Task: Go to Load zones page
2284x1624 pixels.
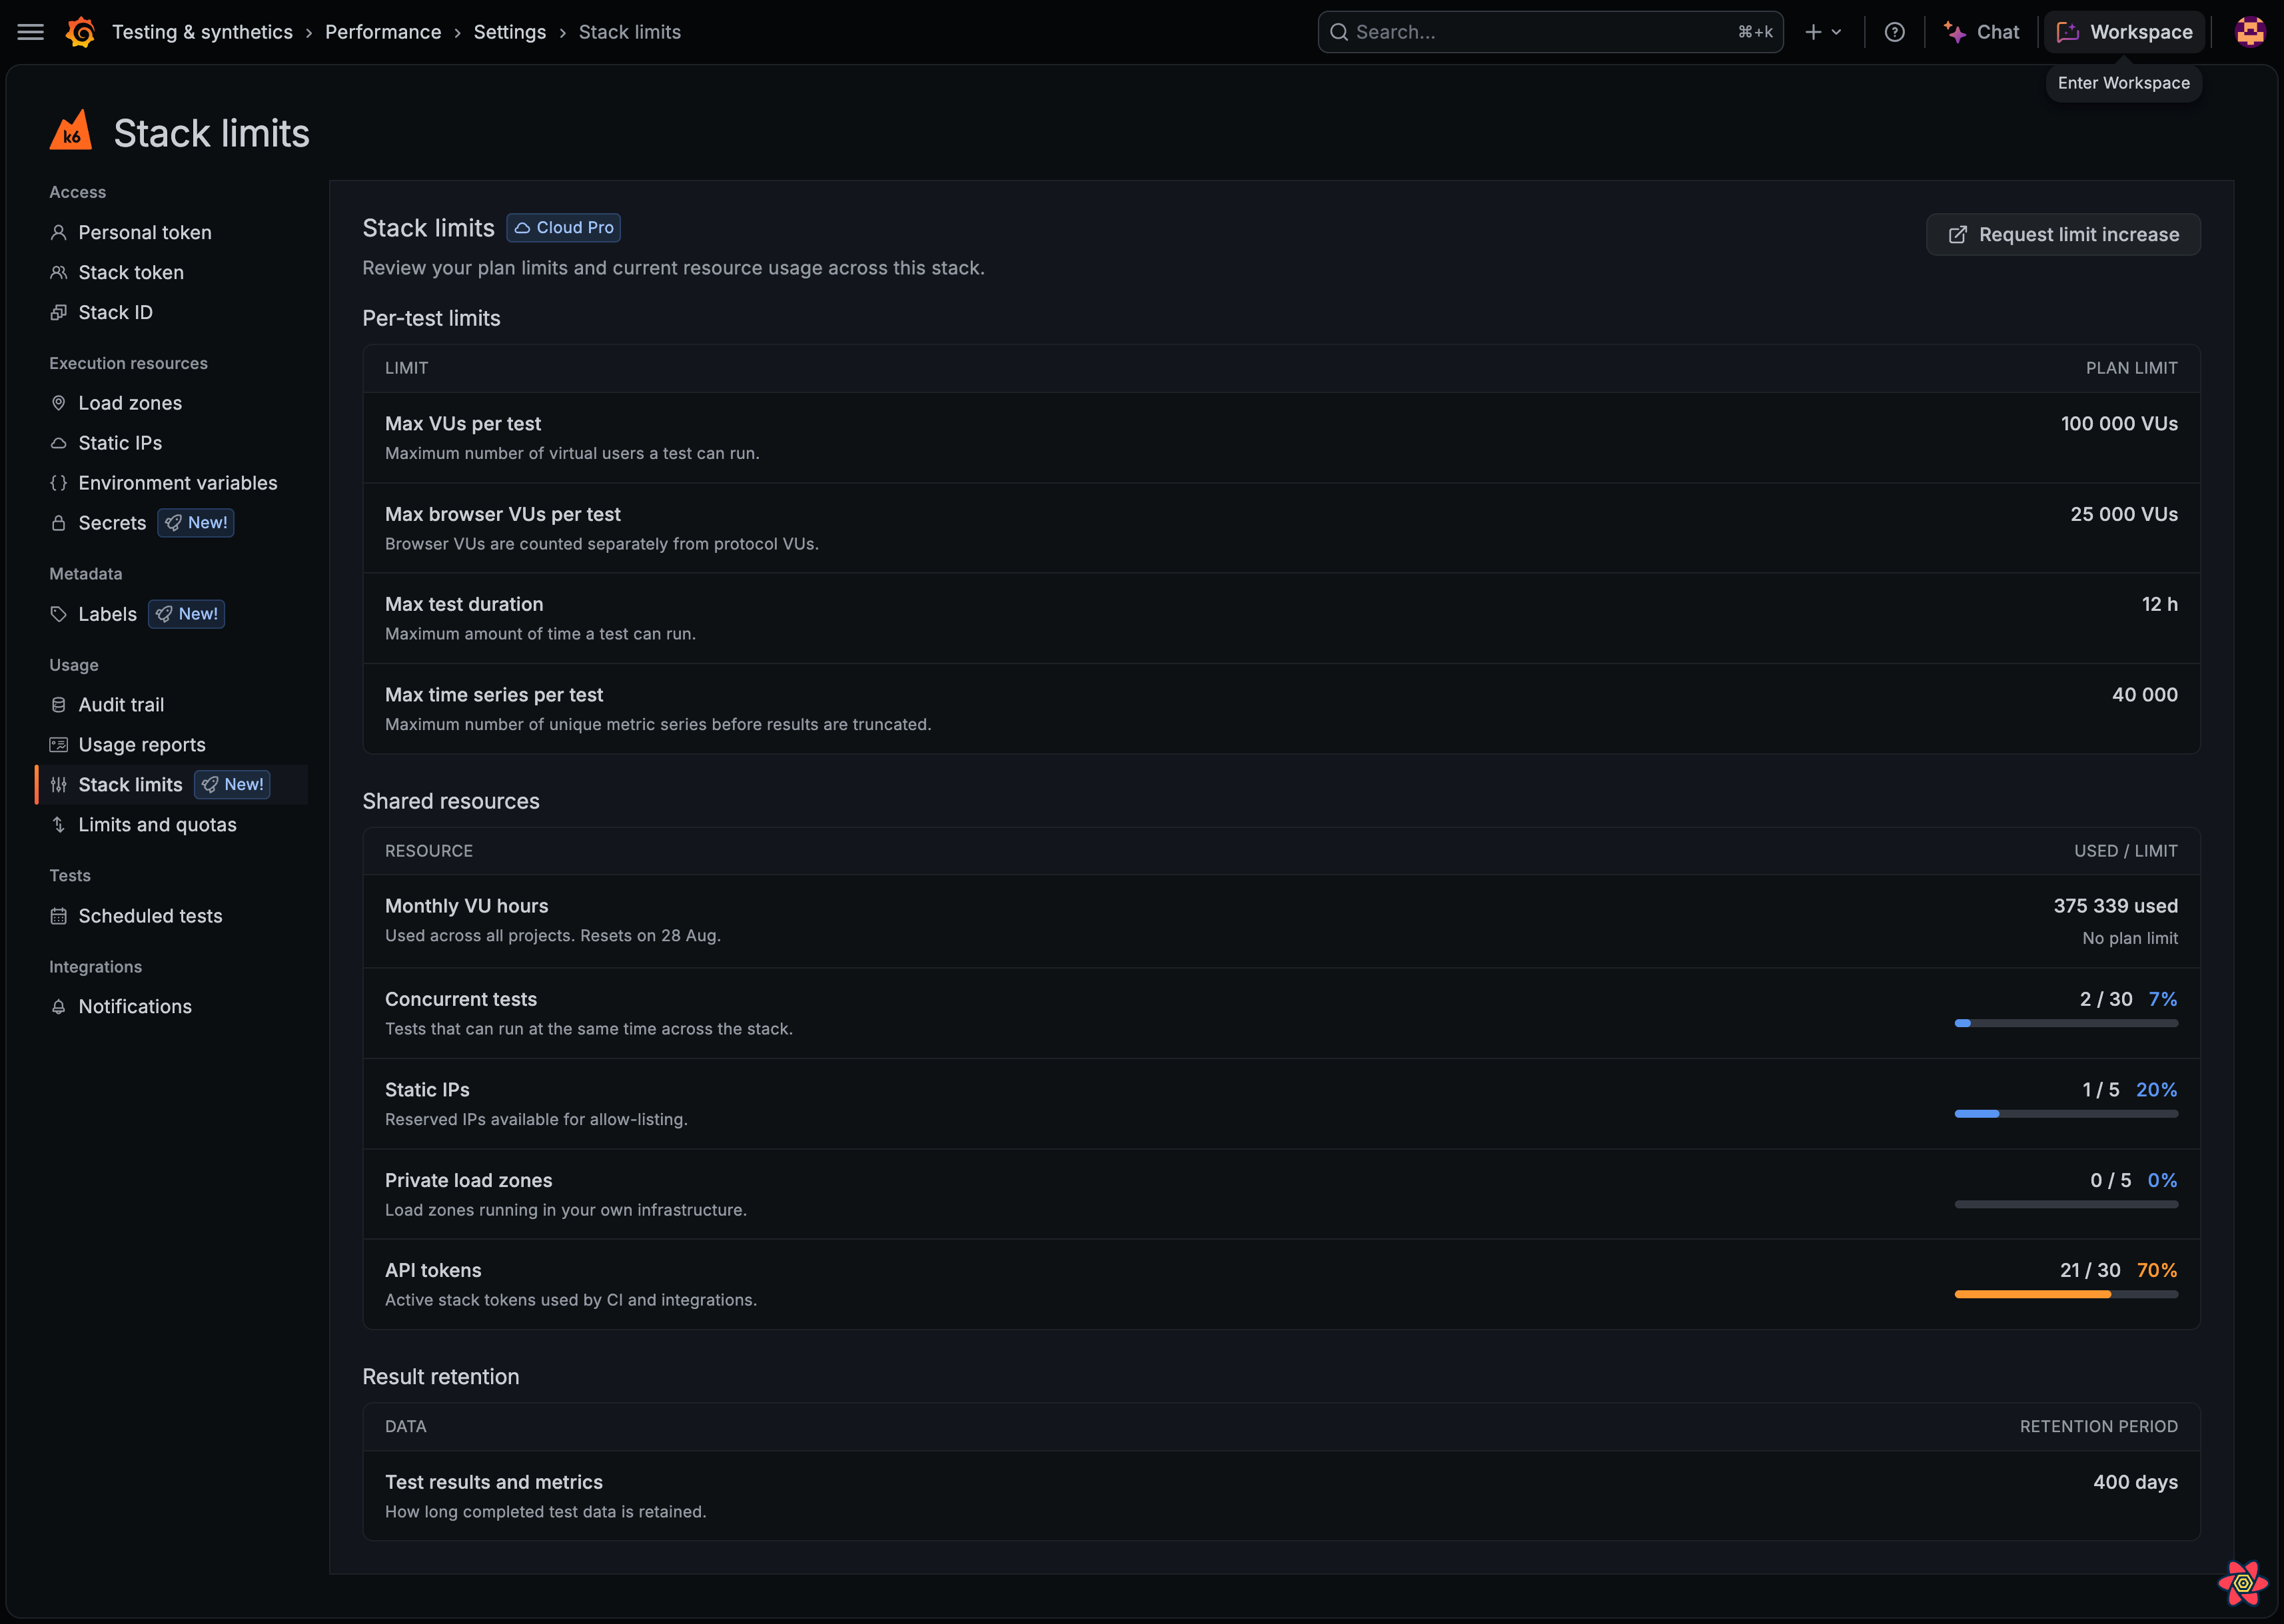Action: [130, 403]
